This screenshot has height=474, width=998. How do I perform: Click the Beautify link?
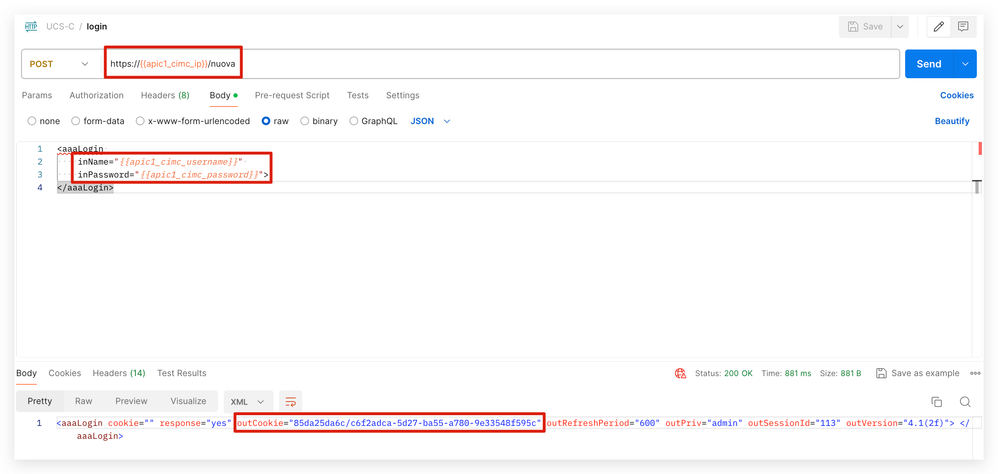pos(952,121)
